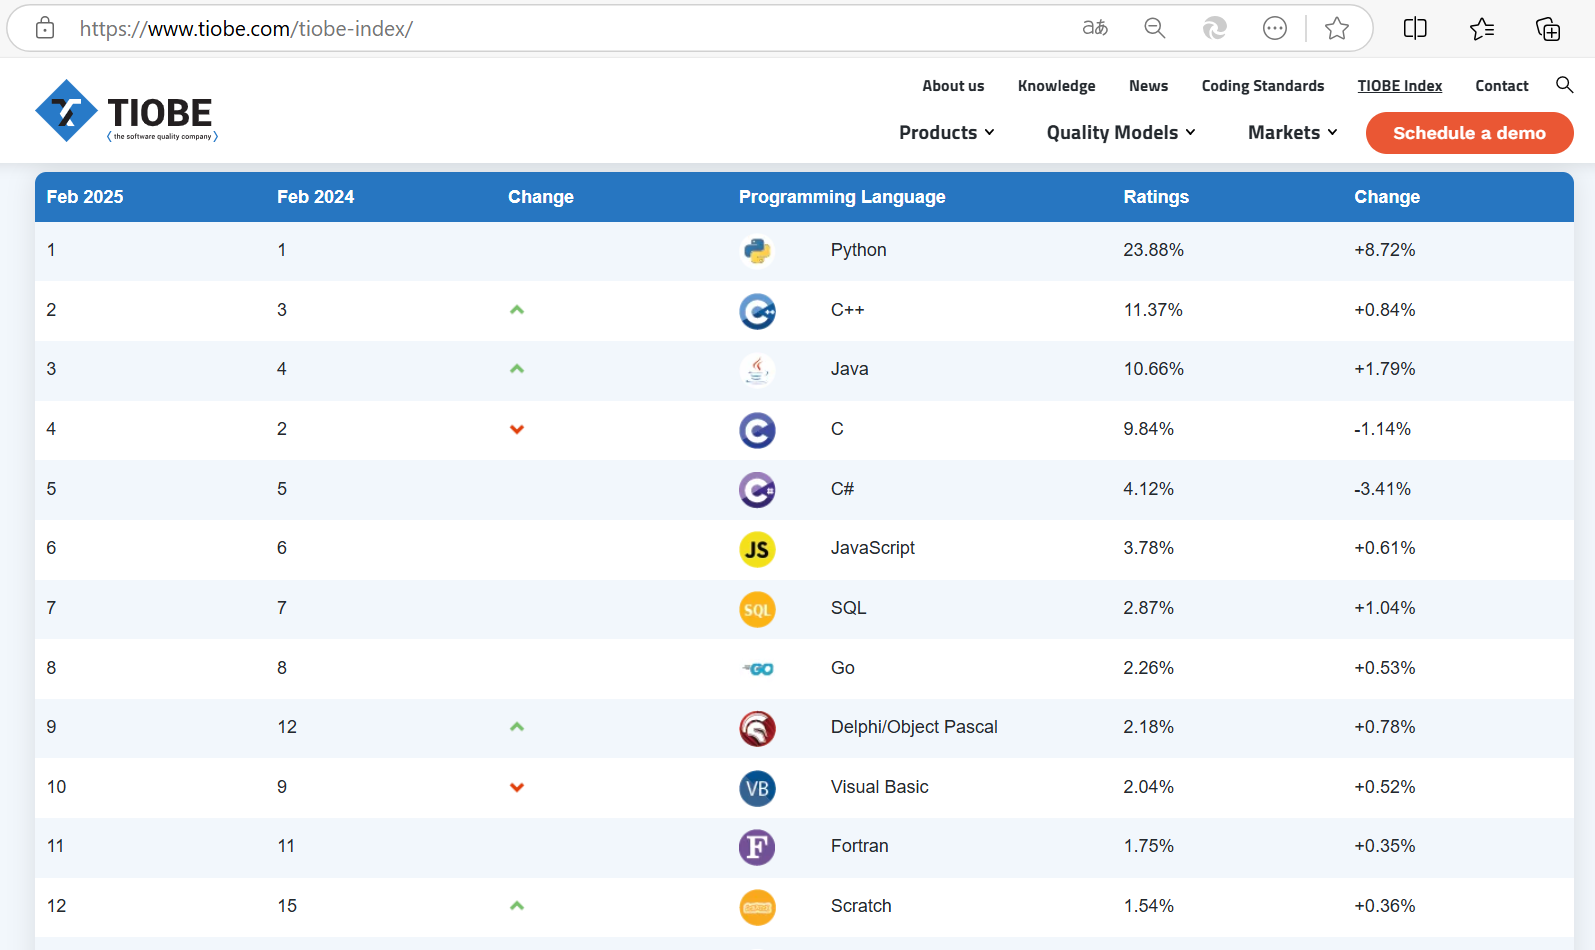Click the red down arrow in the C row
1595x950 pixels.
[517, 430]
